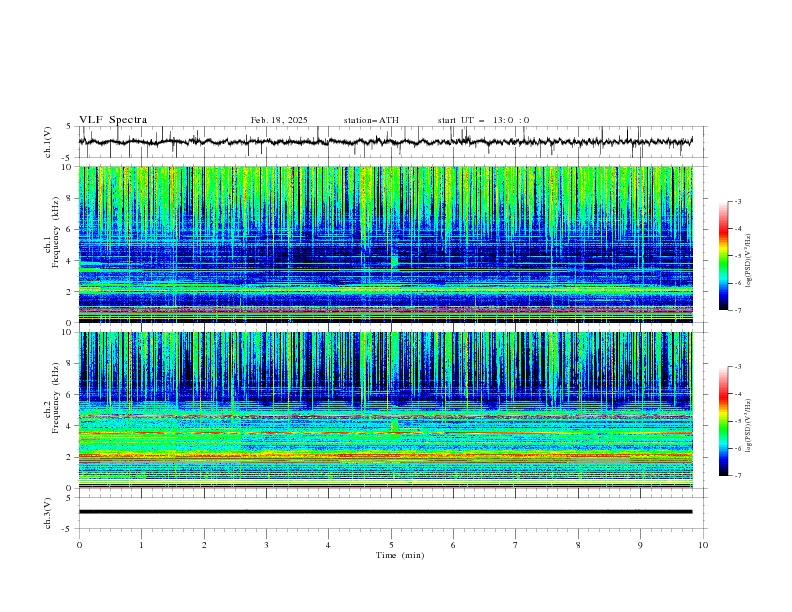Click the time axis tick label "2"
The image size is (792, 612).
coord(204,545)
